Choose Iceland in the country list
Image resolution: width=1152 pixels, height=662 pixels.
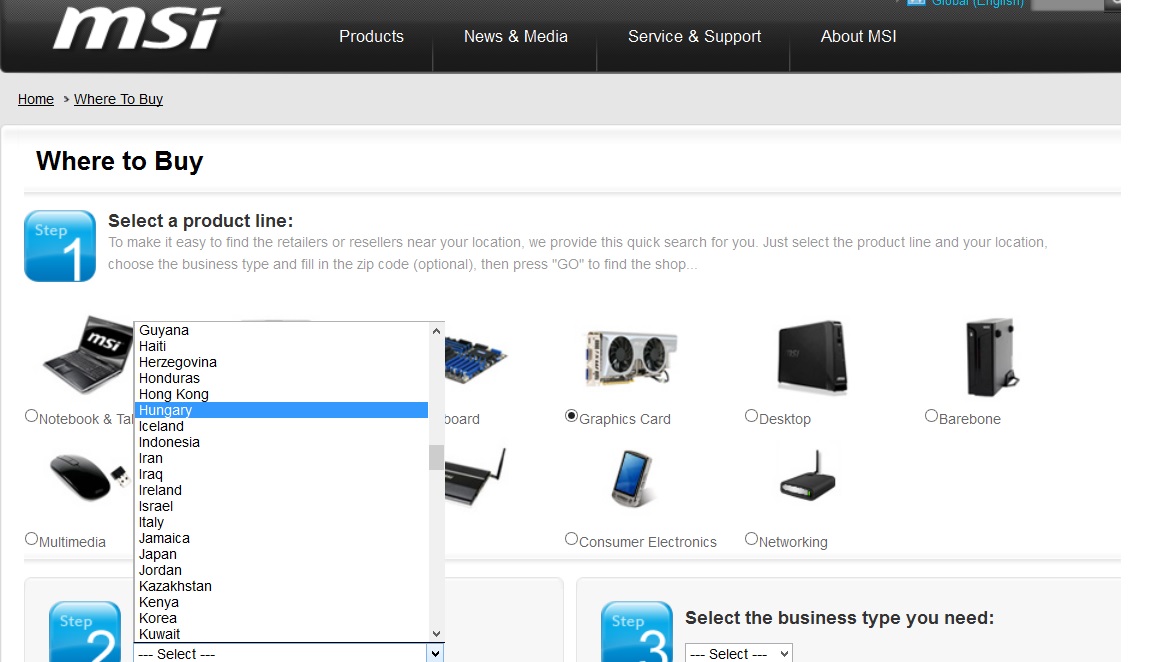click(281, 426)
